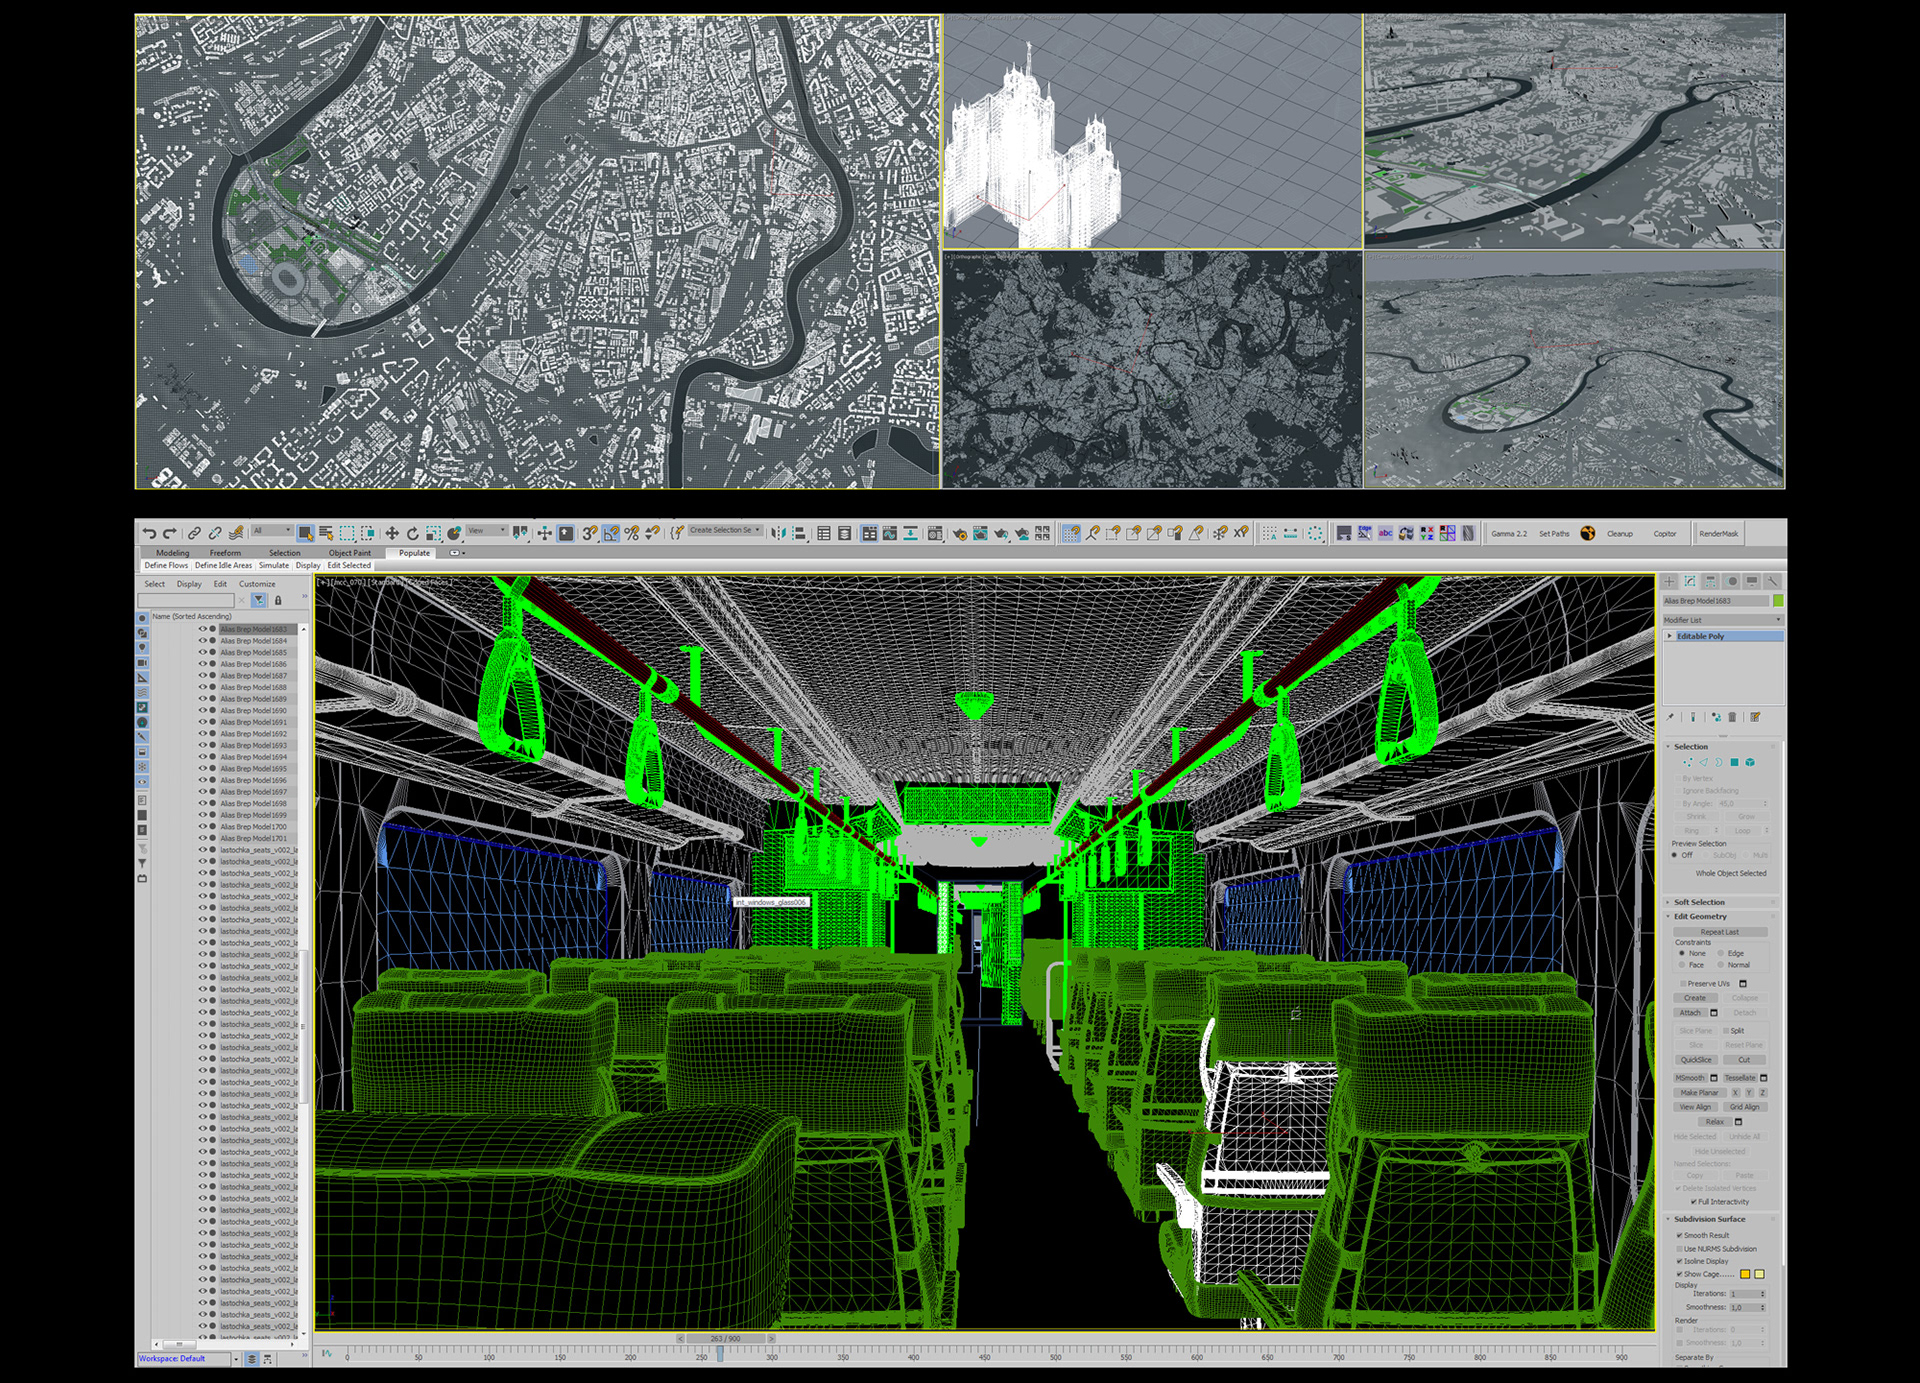The image size is (1920, 1383).
Task: Toggle Smooth Result checkbox
Action: 1680,1235
